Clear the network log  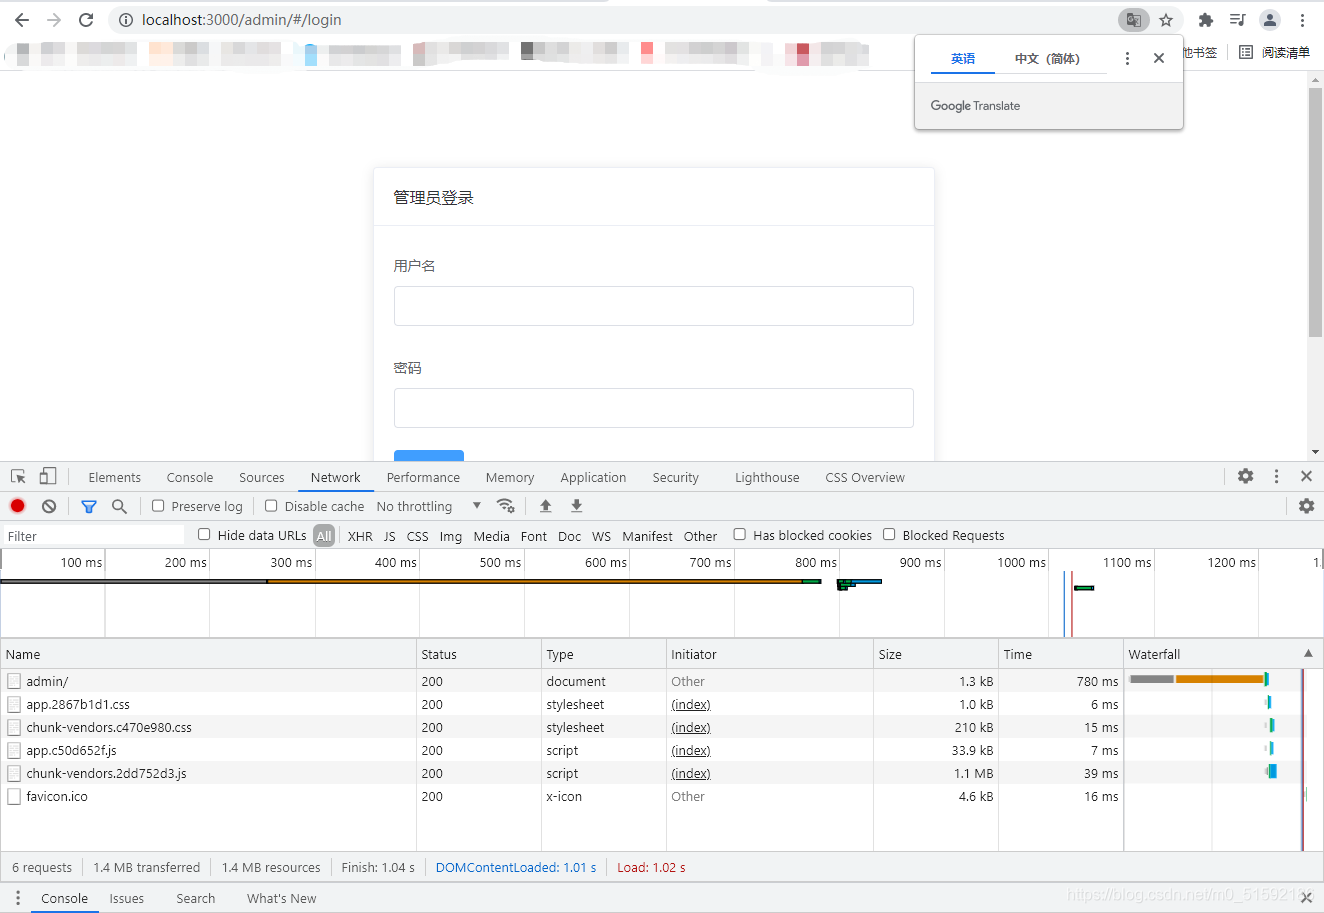49,506
